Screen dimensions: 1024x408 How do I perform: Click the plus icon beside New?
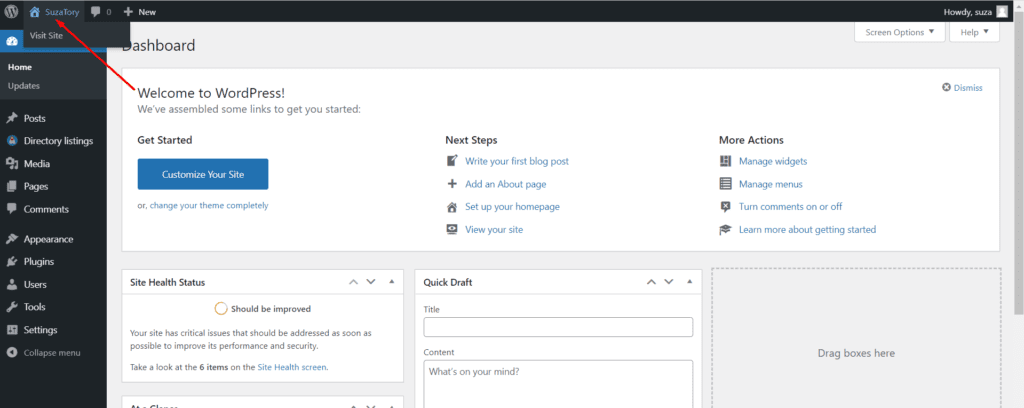point(129,12)
